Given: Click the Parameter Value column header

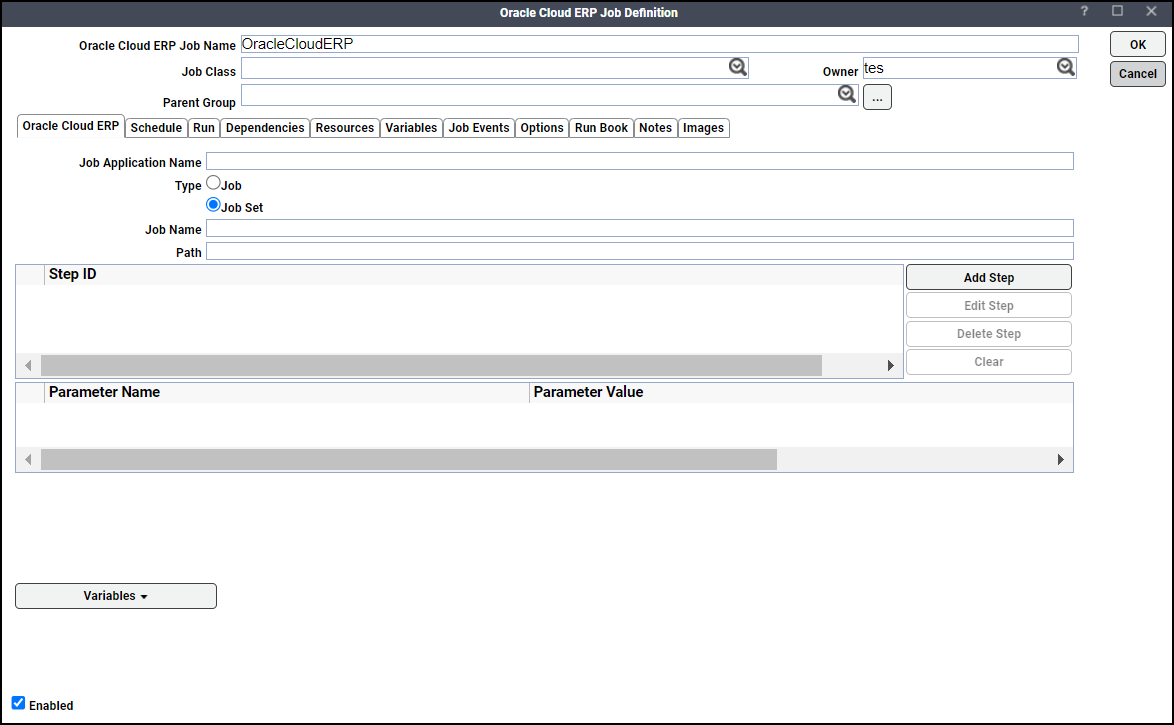Looking at the screenshot, I should click(801, 392).
